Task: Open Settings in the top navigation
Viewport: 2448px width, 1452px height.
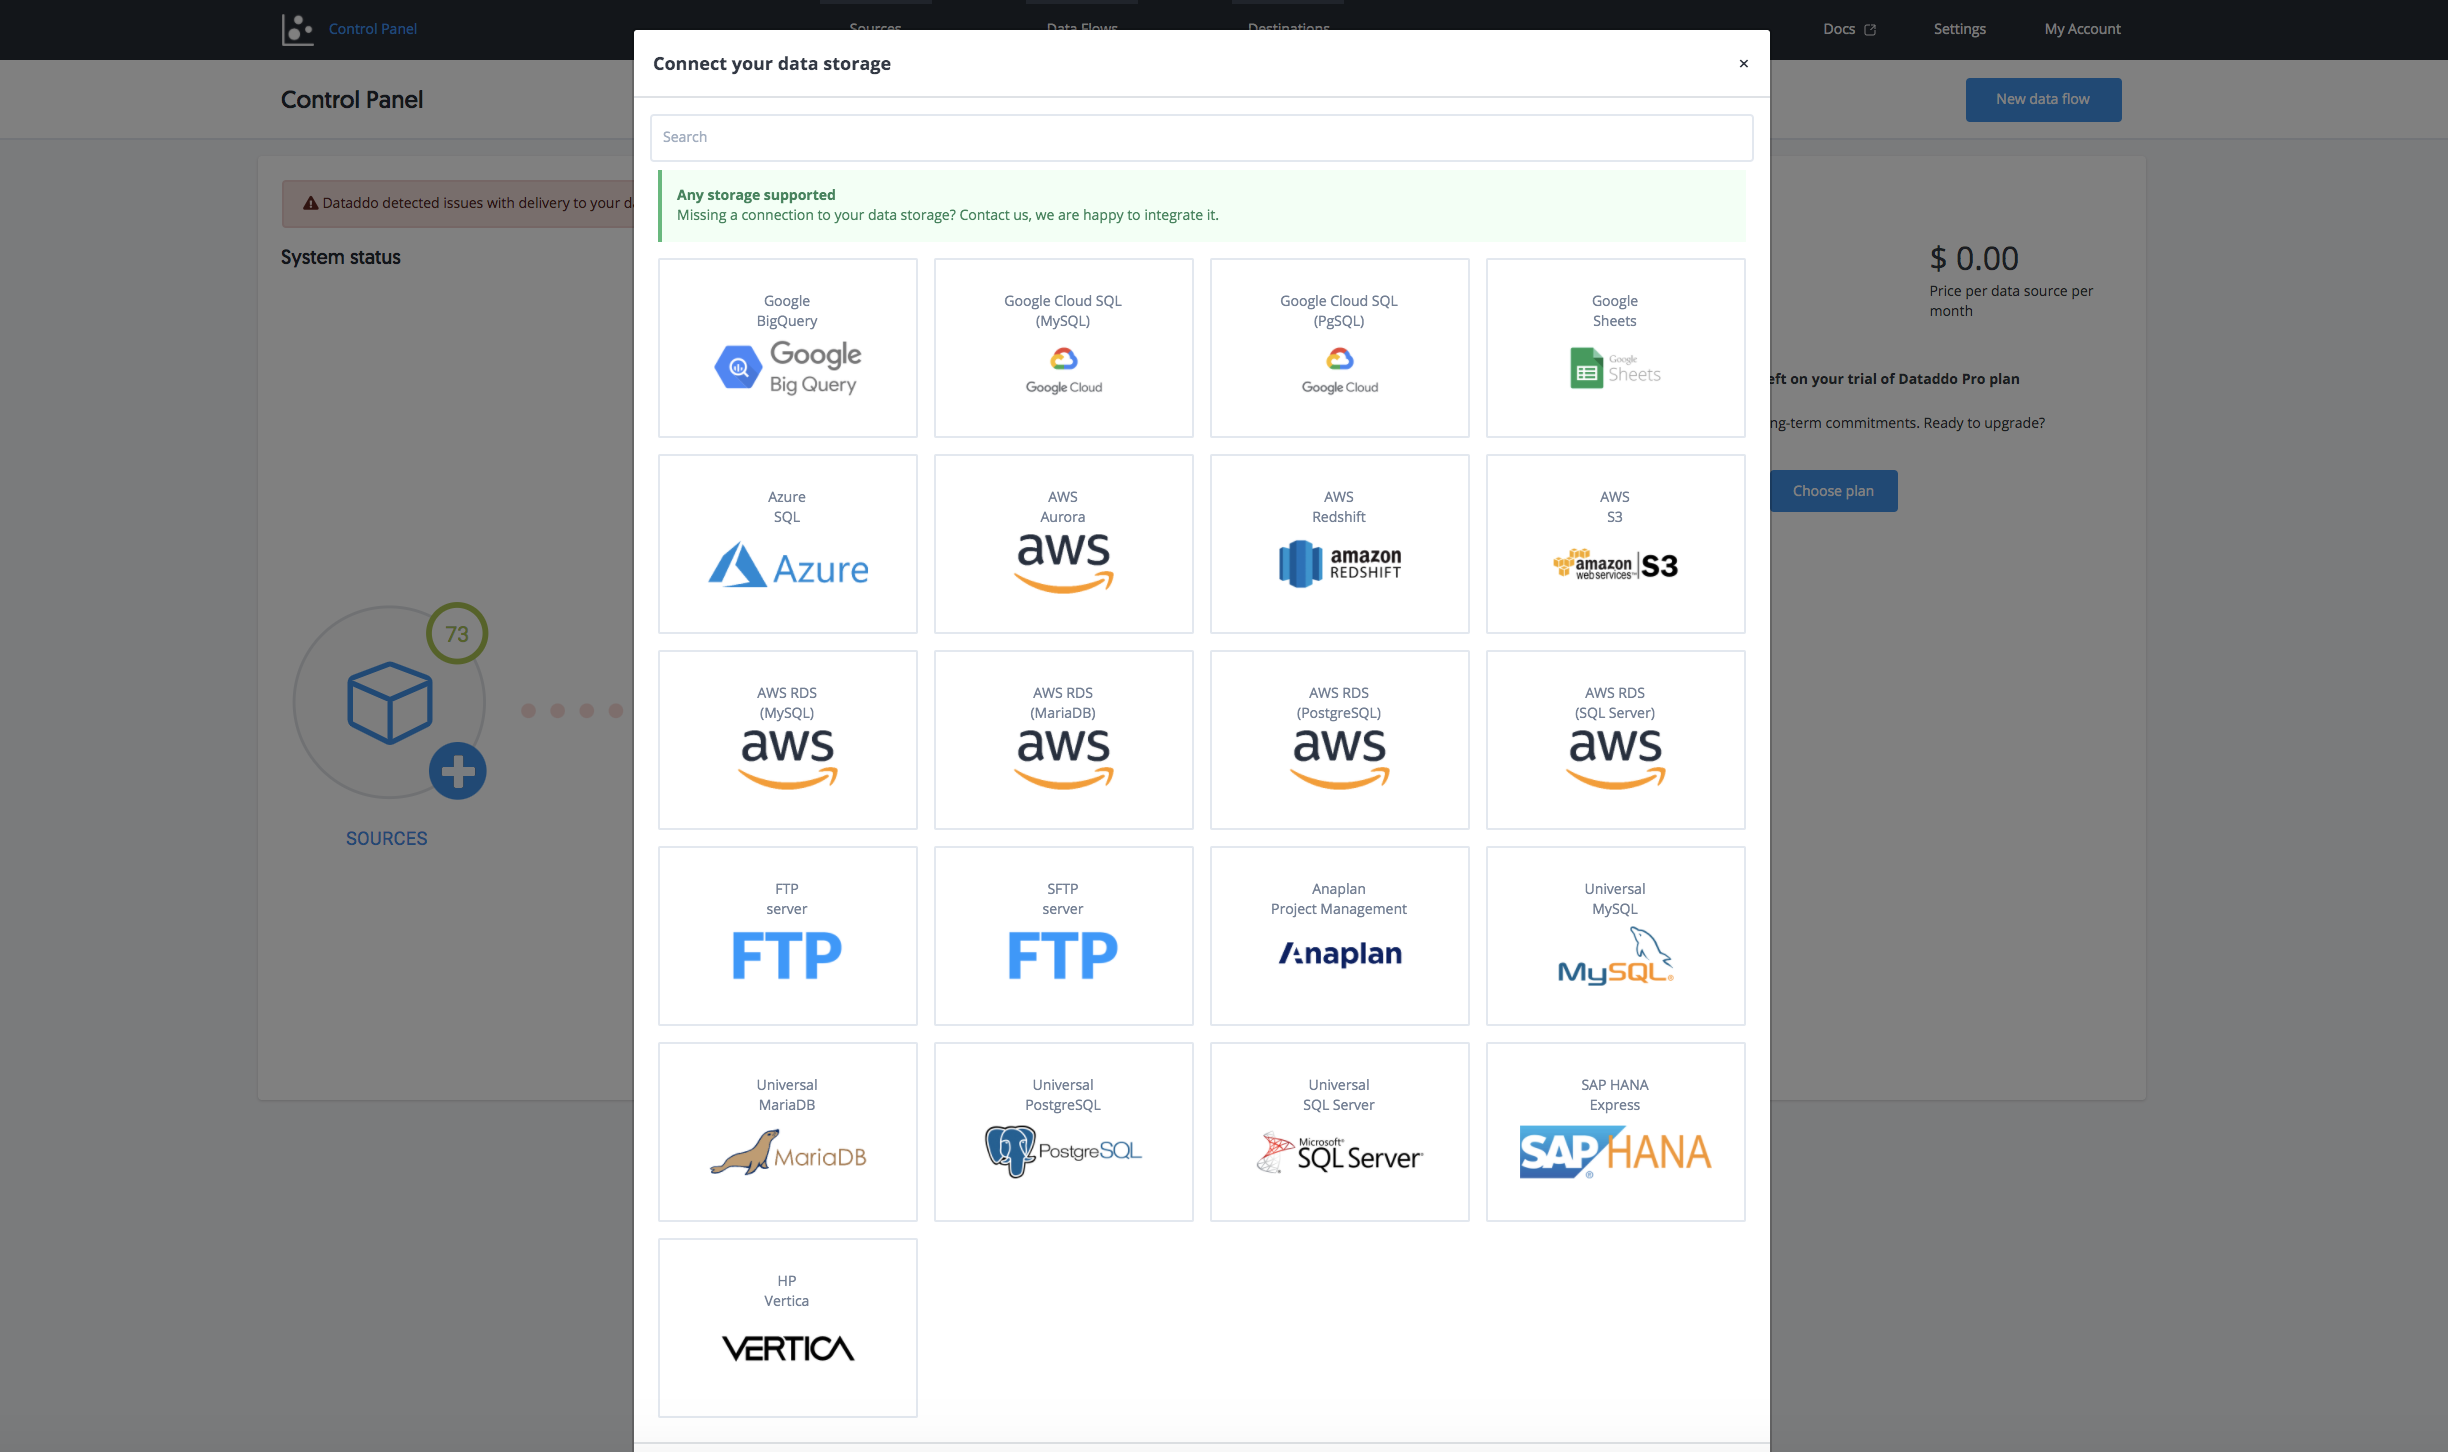Action: point(1959,29)
